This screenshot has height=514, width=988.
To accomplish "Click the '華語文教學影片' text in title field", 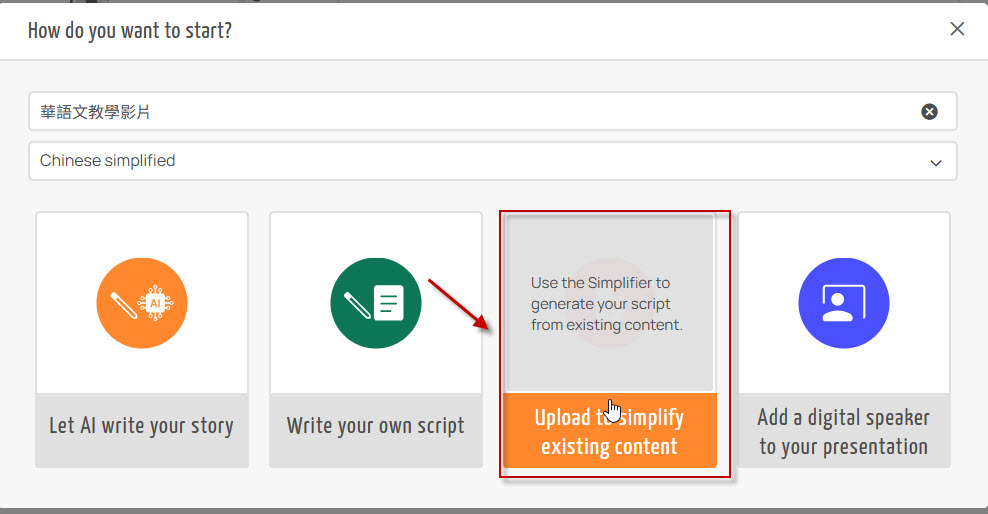I will pos(96,112).
